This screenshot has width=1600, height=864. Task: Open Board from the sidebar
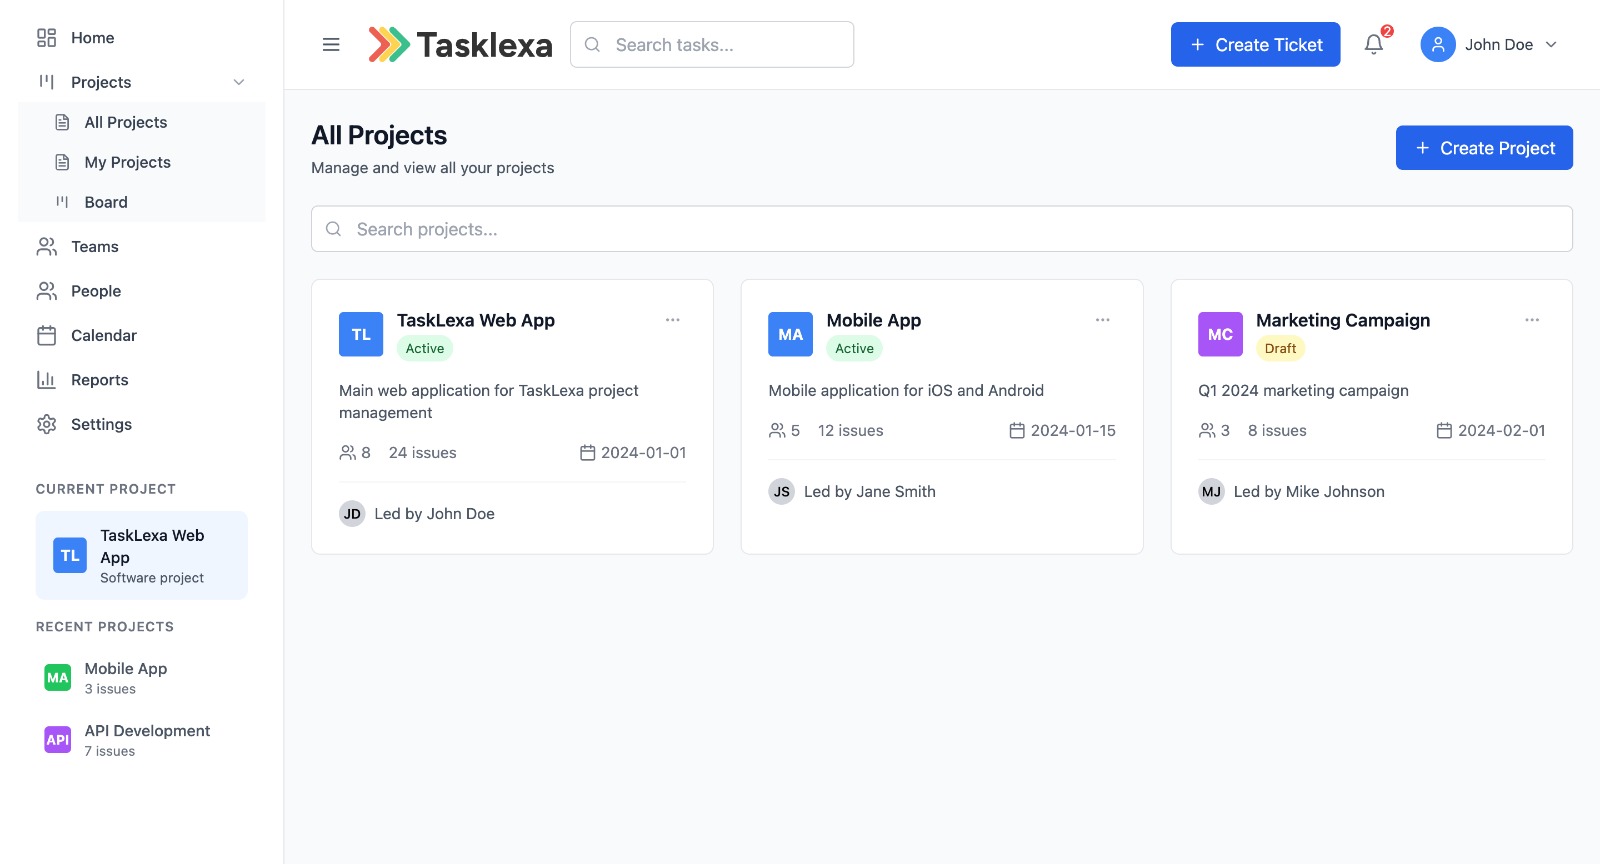click(x=106, y=202)
